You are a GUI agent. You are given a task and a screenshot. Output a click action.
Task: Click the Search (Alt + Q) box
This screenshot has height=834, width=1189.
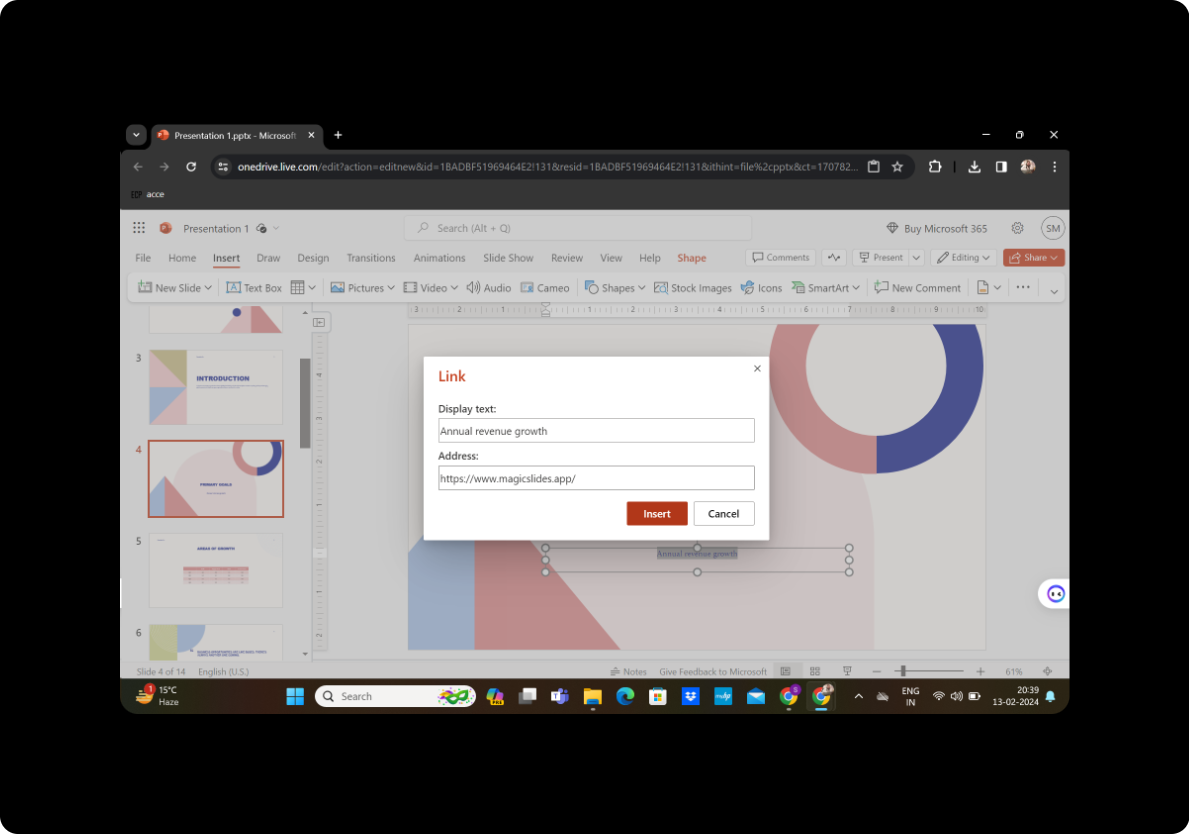578,228
